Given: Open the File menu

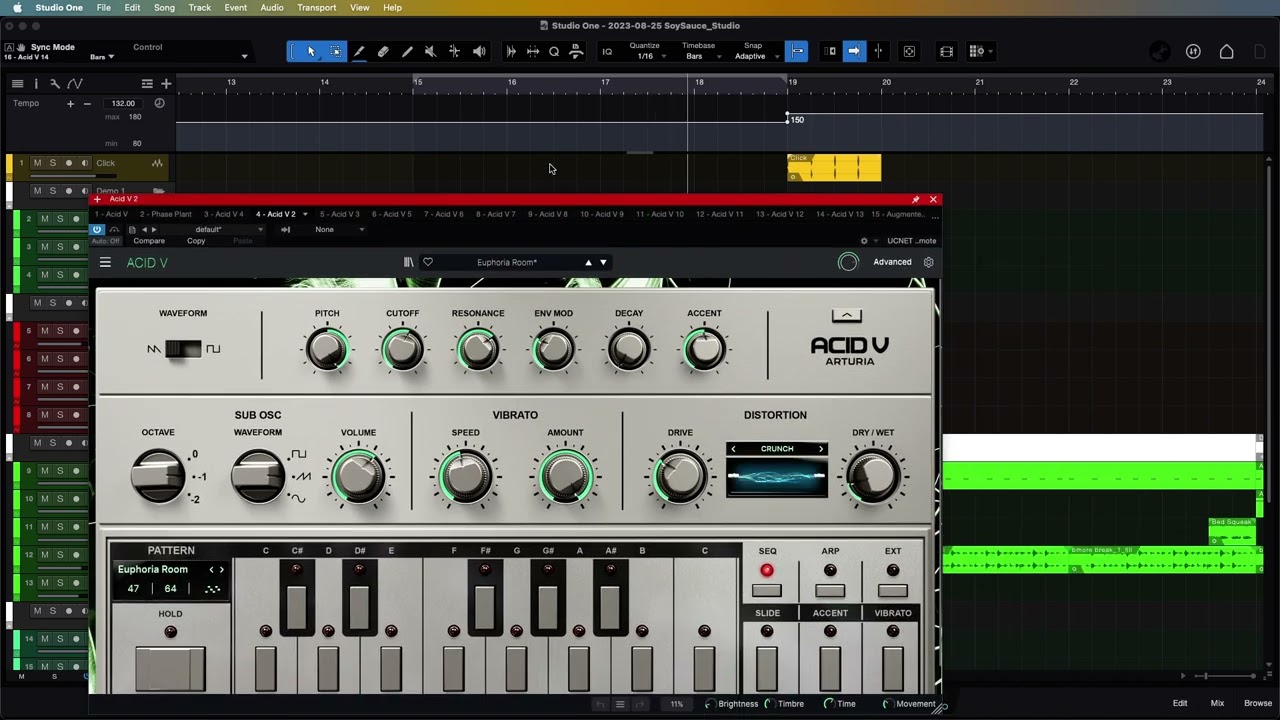Looking at the screenshot, I should pyautogui.click(x=104, y=7).
